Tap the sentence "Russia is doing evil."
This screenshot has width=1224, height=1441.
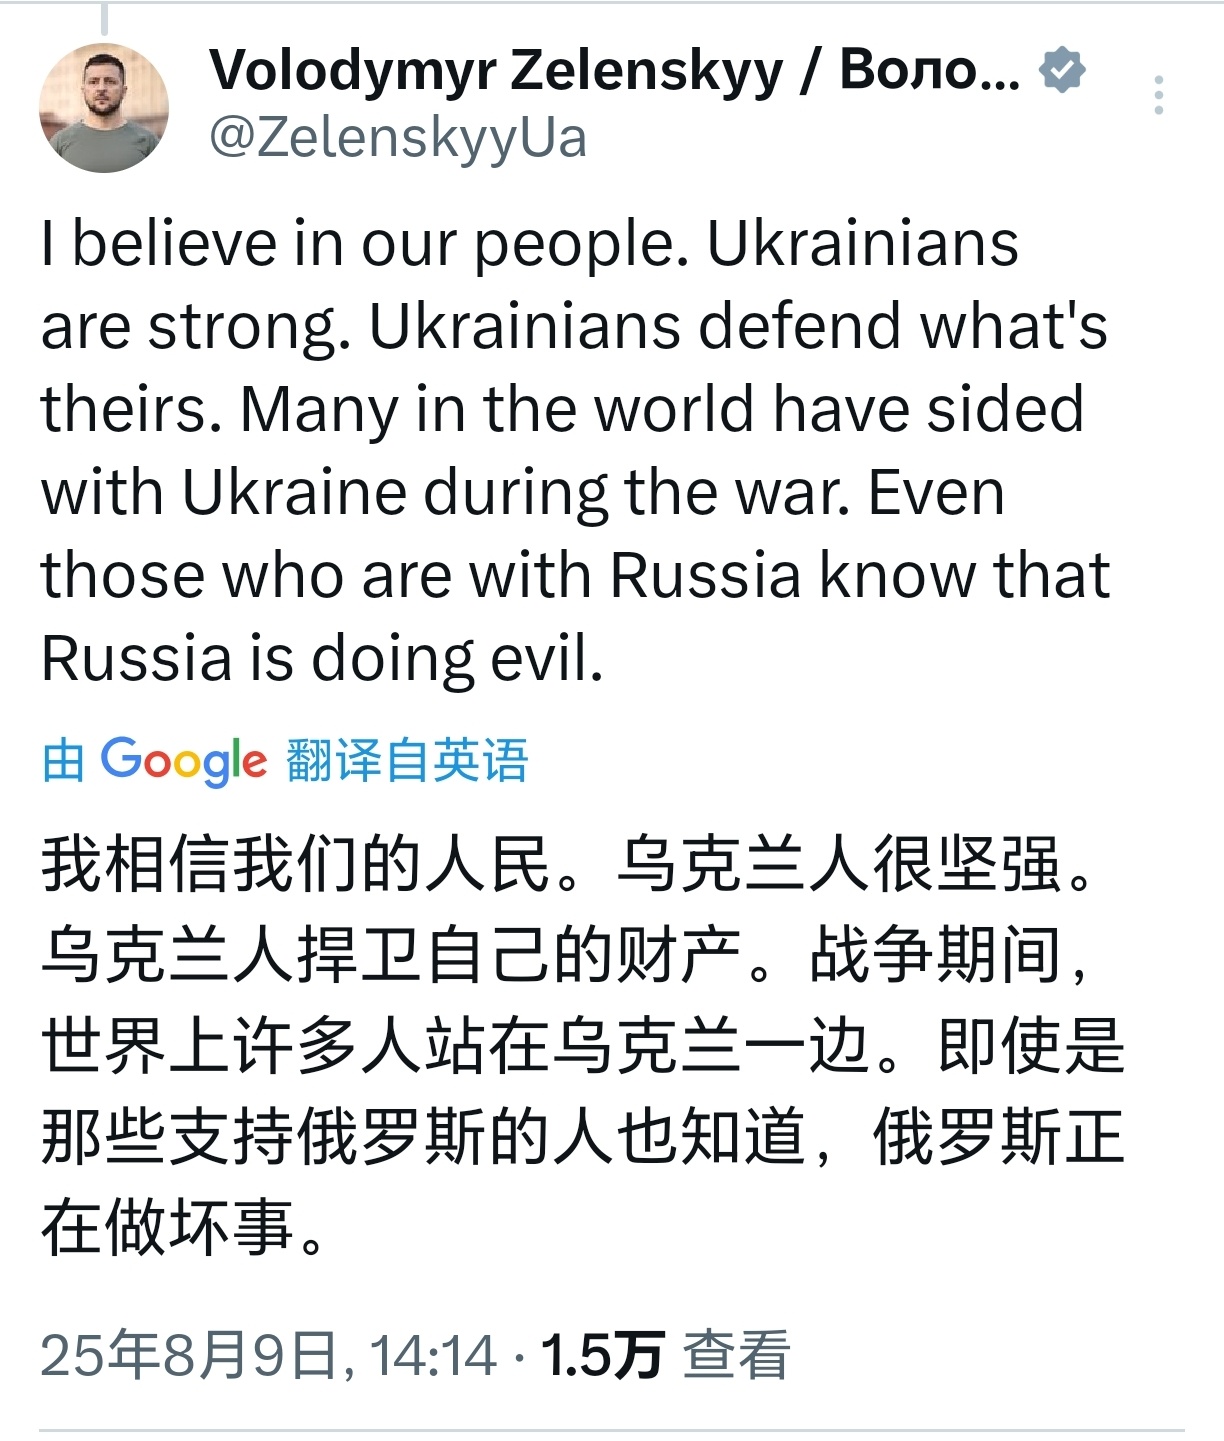pos(322,659)
